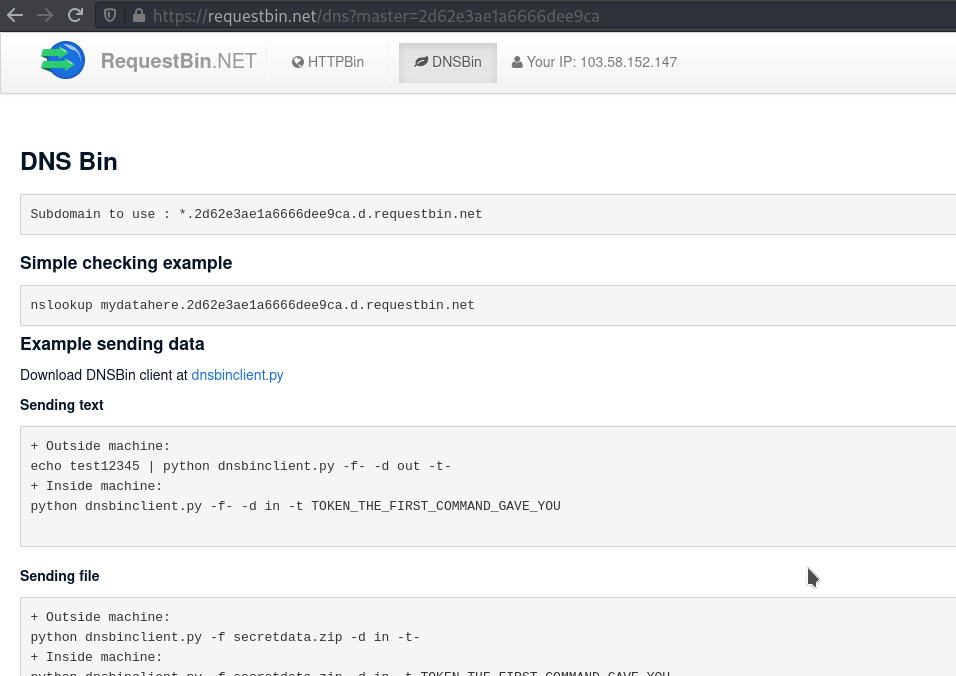Click the Simple checking example heading
Viewport: 956px width, 676px height.
(126, 263)
